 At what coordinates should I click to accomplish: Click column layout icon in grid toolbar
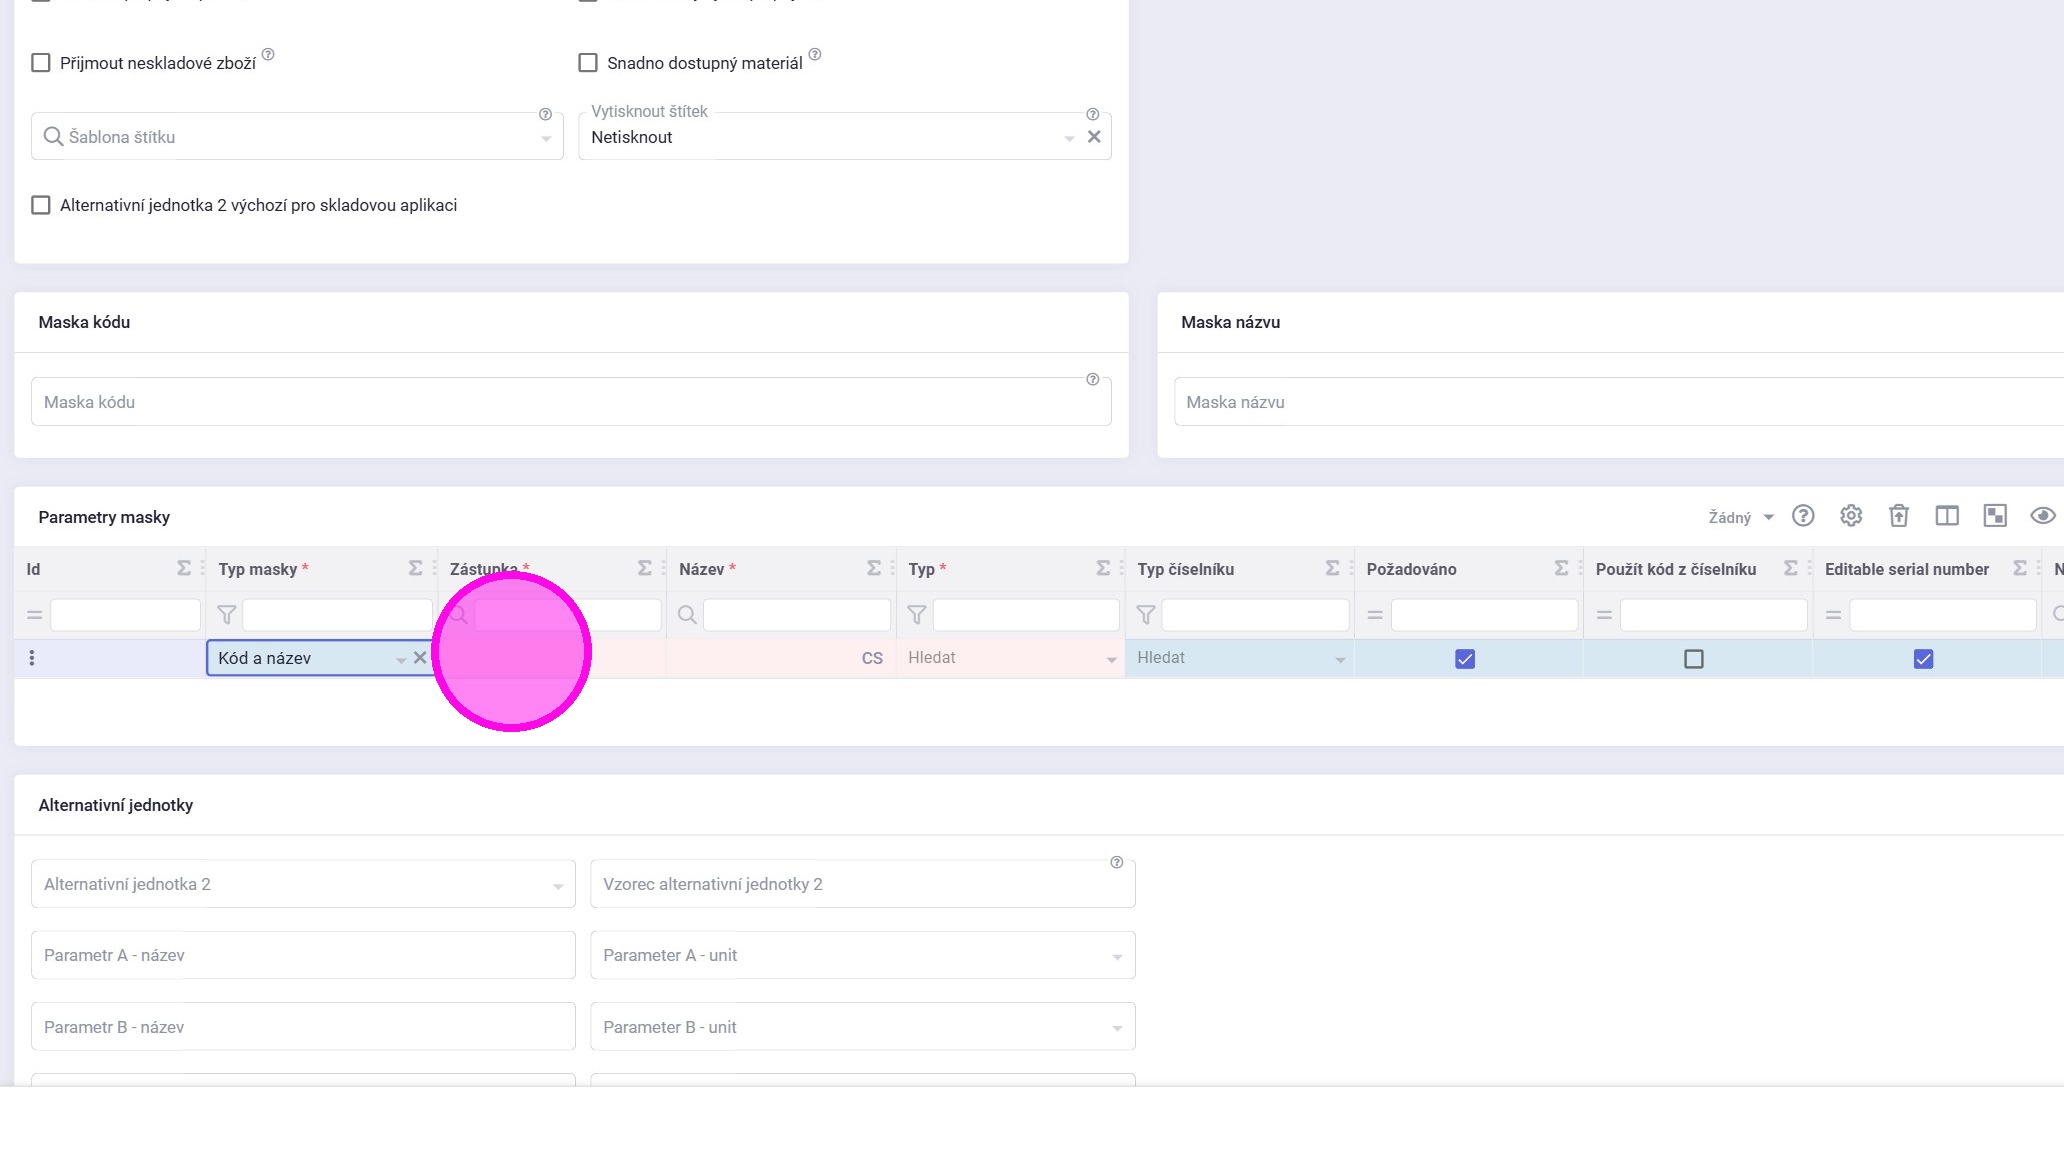click(x=1946, y=516)
